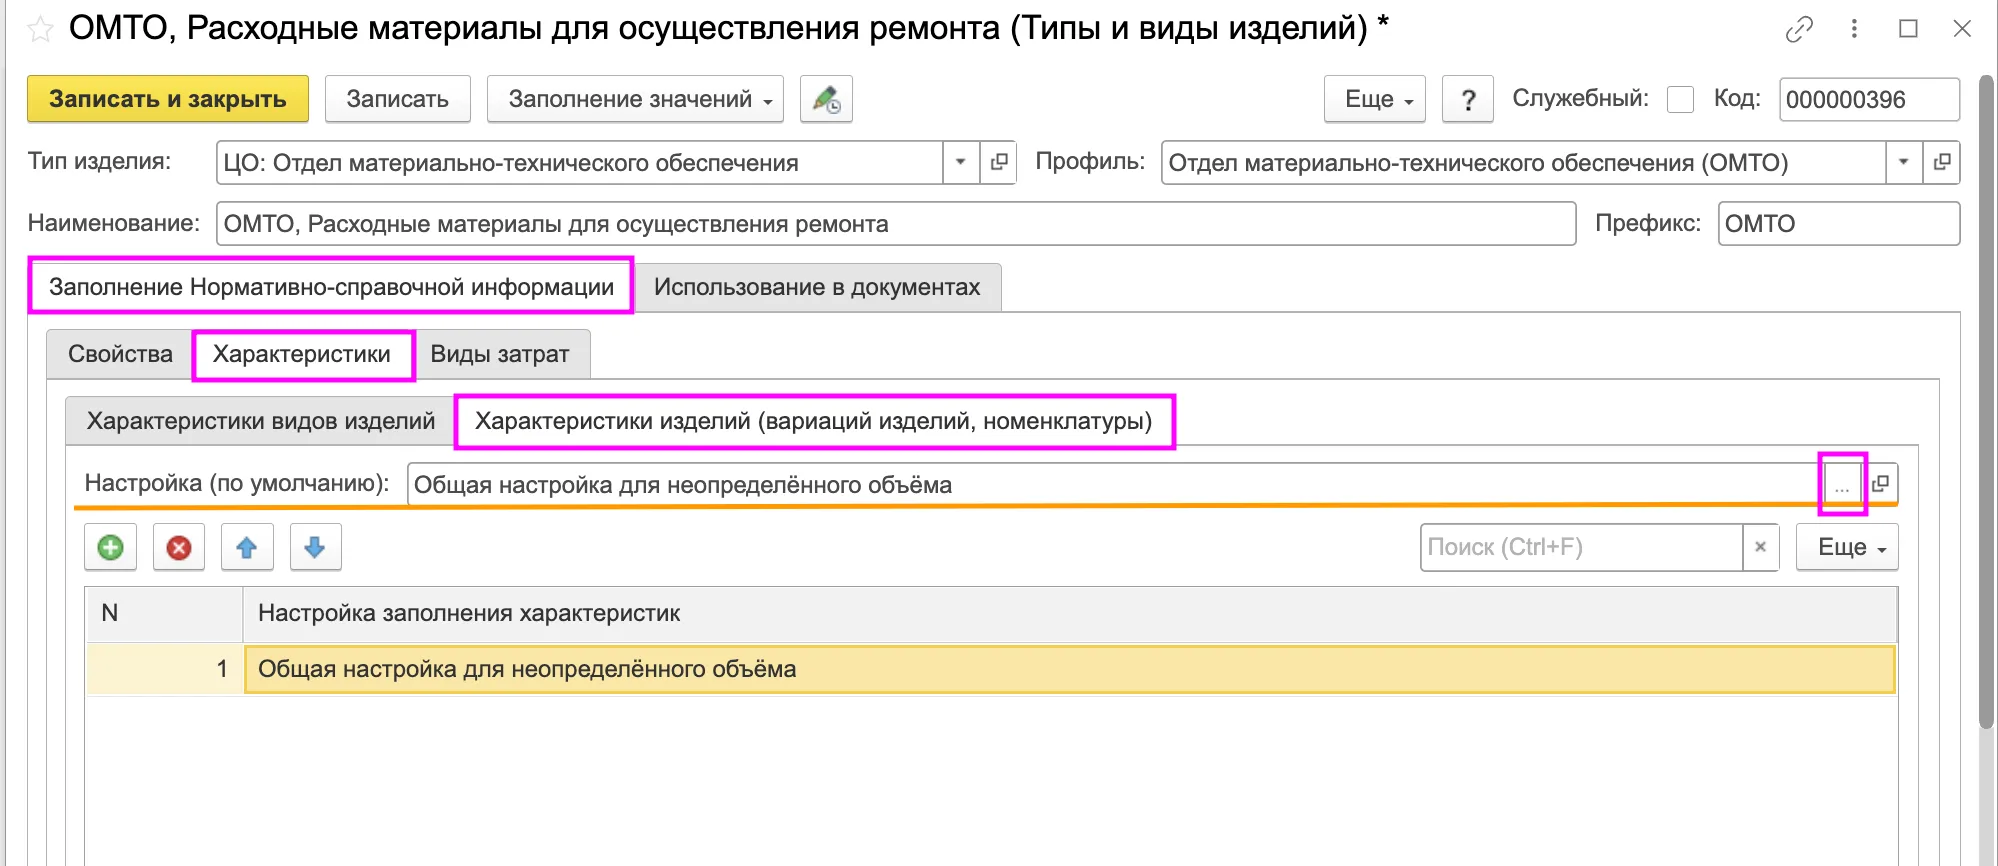Focus the Код field

click(x=1869, y=99)
